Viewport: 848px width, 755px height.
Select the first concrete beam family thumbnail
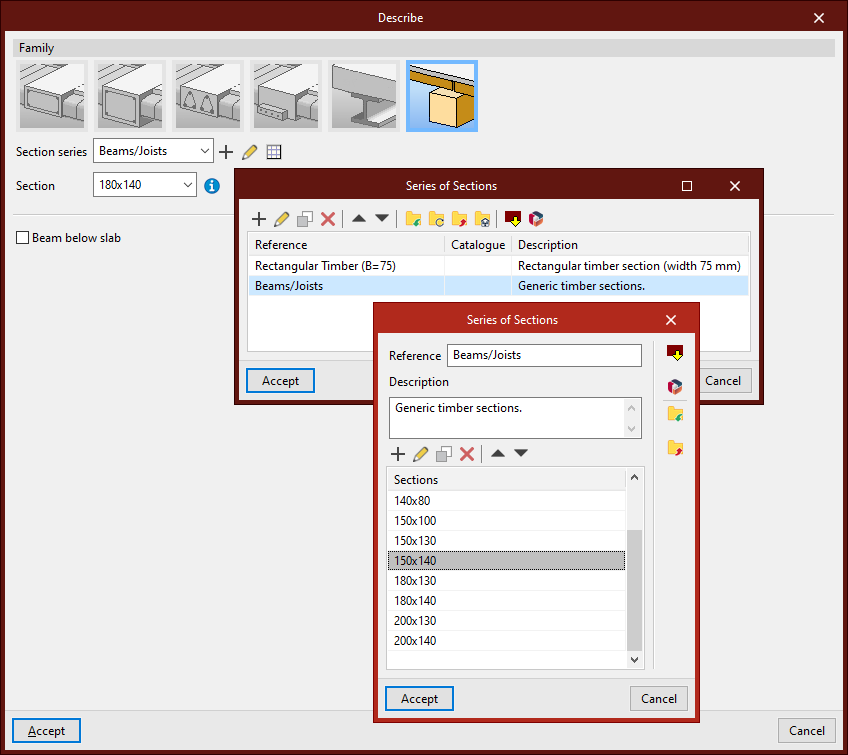pyautogui.click(x=52, y=96)
